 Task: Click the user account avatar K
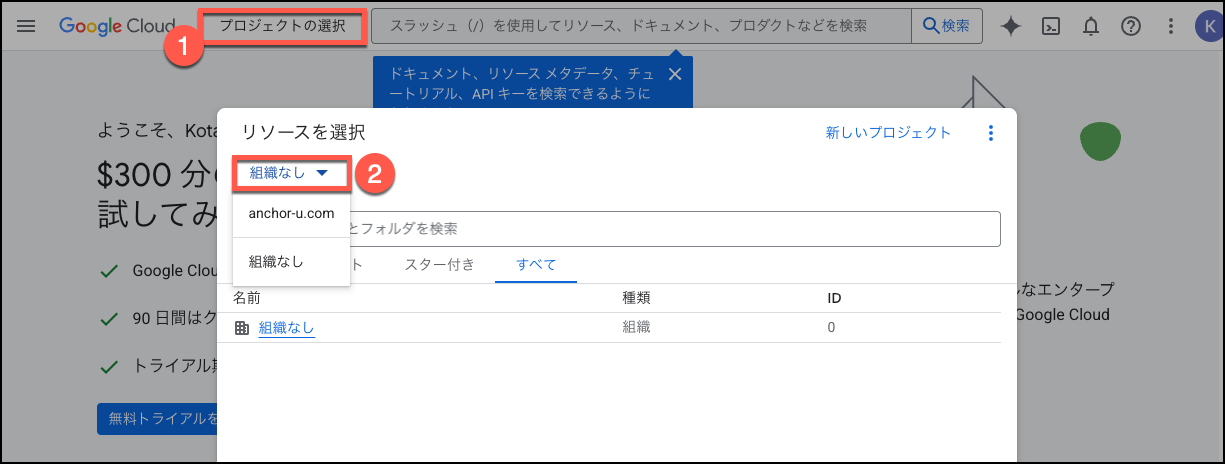coord(1207,27)
